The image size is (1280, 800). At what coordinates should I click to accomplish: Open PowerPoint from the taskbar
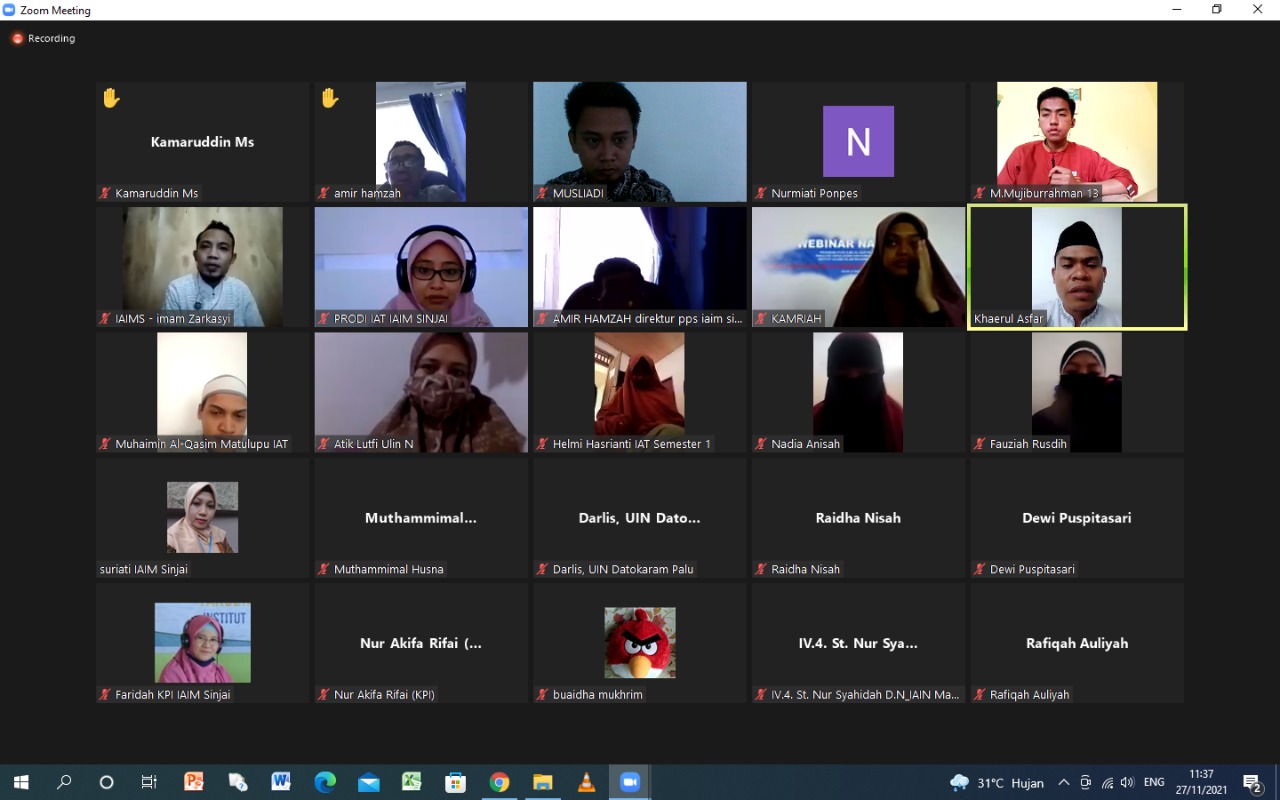194,782
